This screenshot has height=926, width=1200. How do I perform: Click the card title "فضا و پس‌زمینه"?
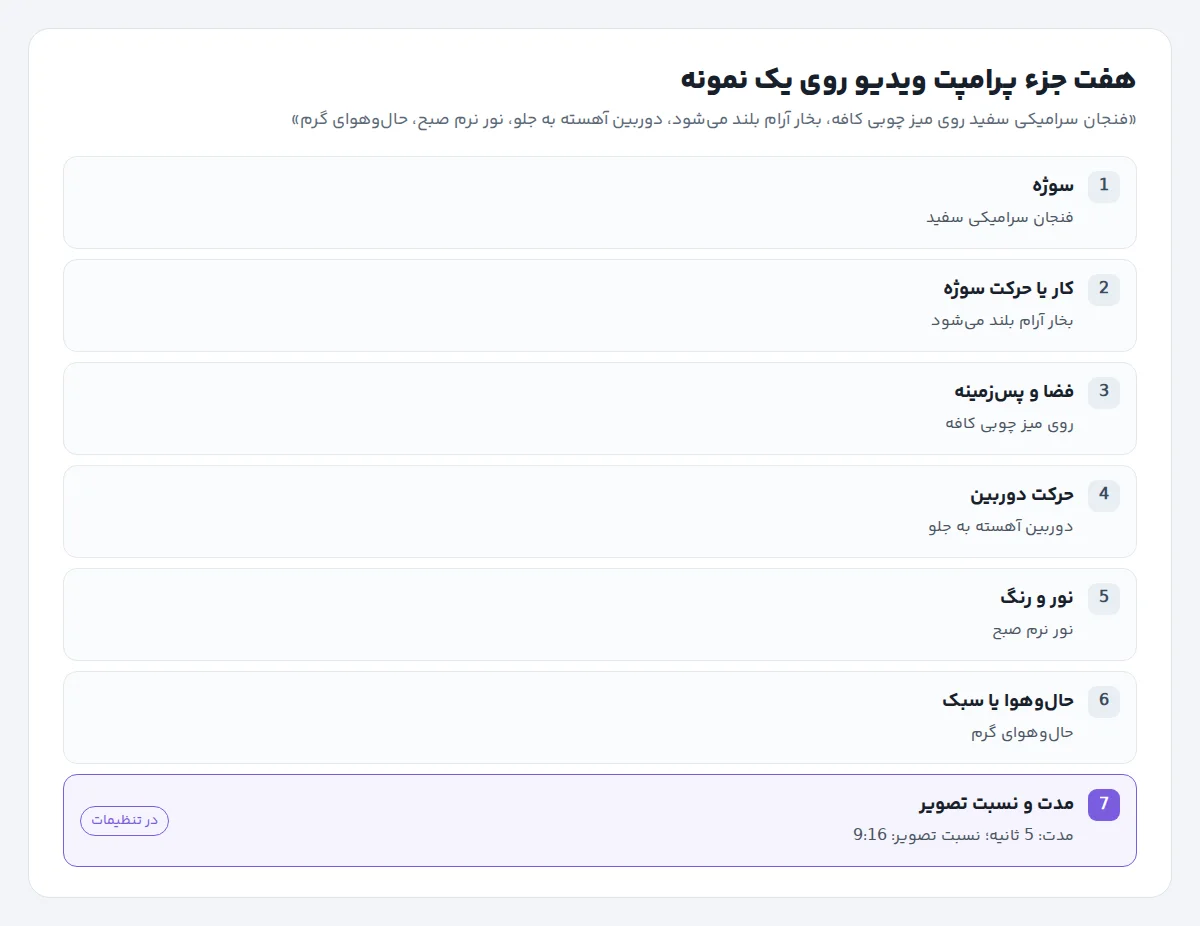(1014, 392)
